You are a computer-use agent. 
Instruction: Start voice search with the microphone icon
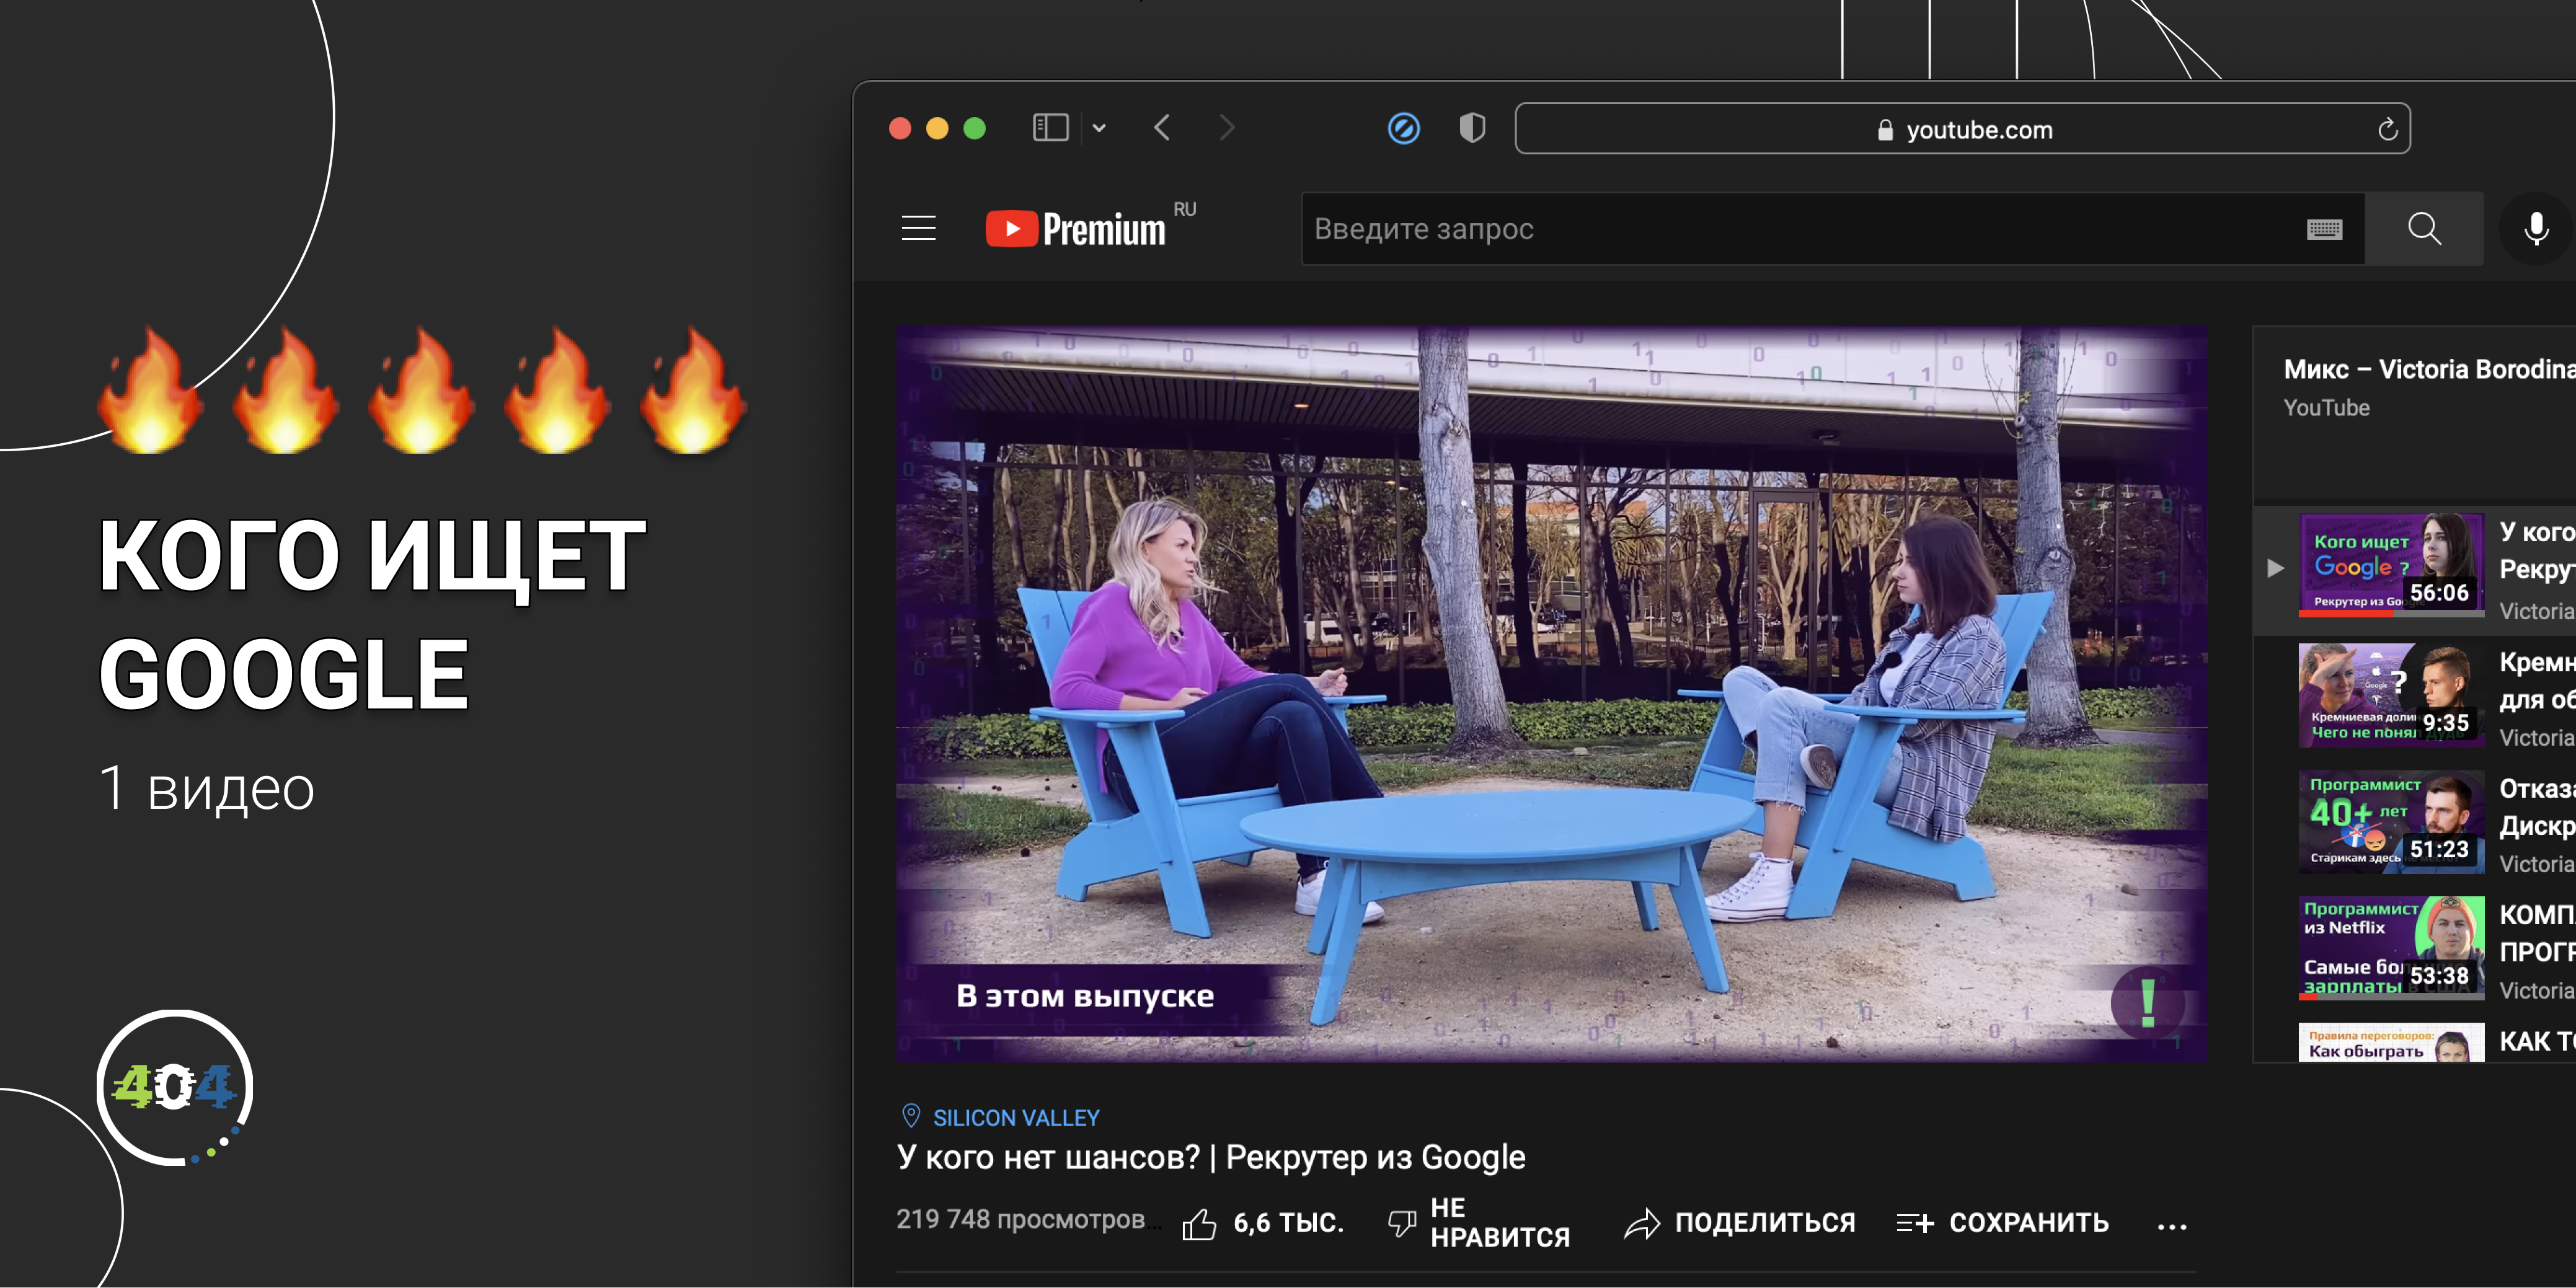[2536, 229]
